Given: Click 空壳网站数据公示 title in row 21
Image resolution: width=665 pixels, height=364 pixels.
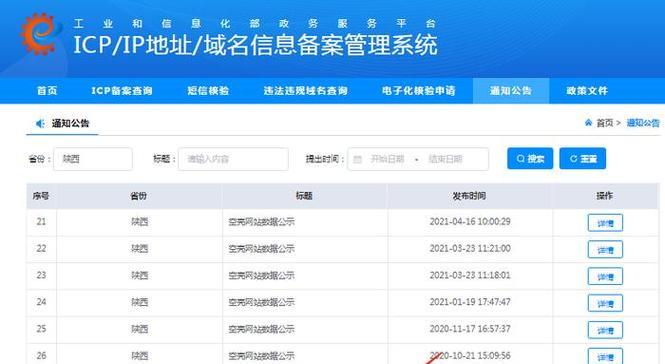Looking at the screenshot, I should (261, 222).
